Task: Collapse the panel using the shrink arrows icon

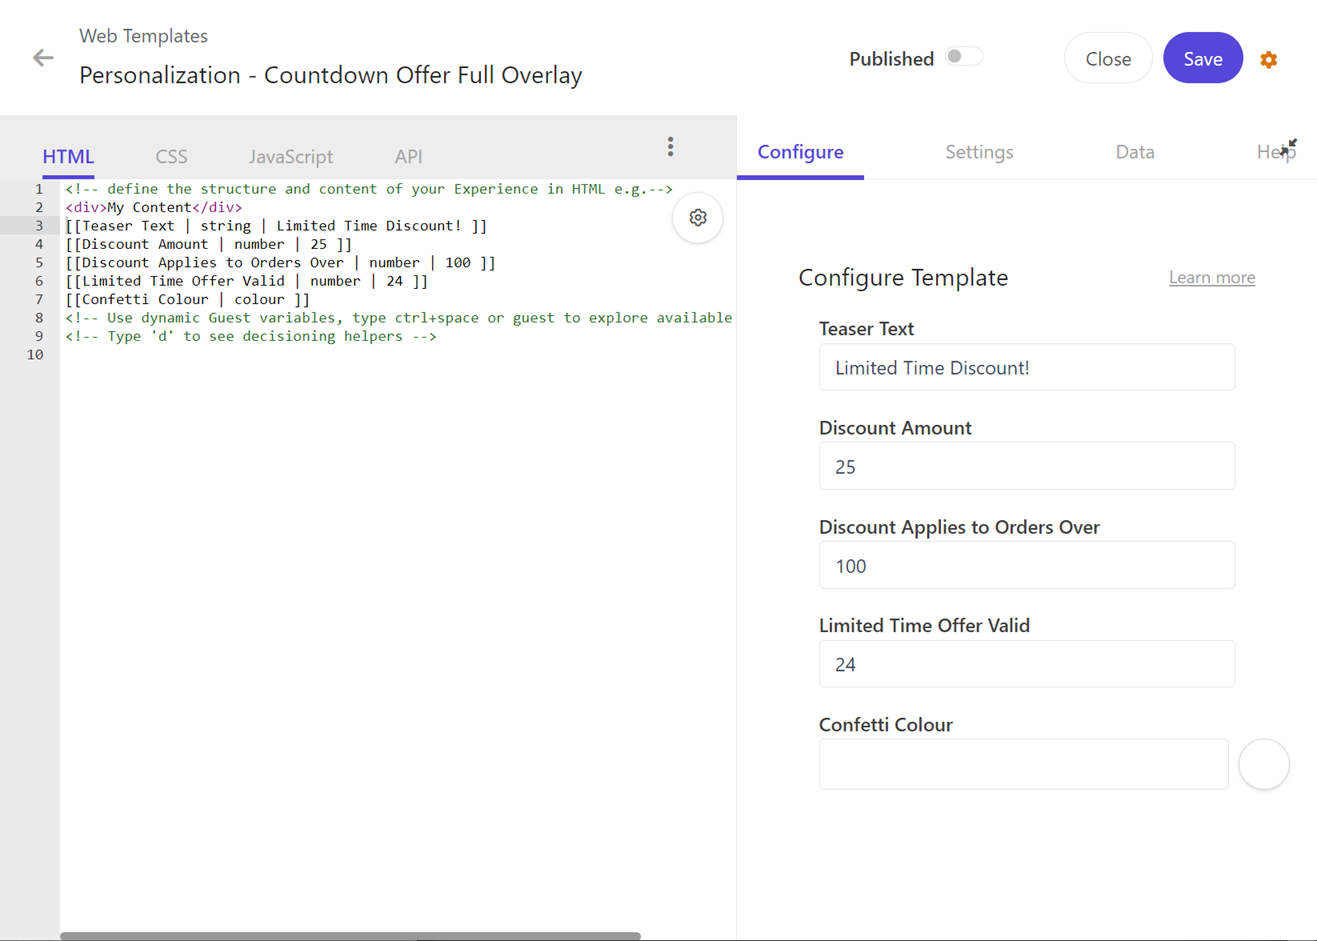Action: coord(1289,147)
